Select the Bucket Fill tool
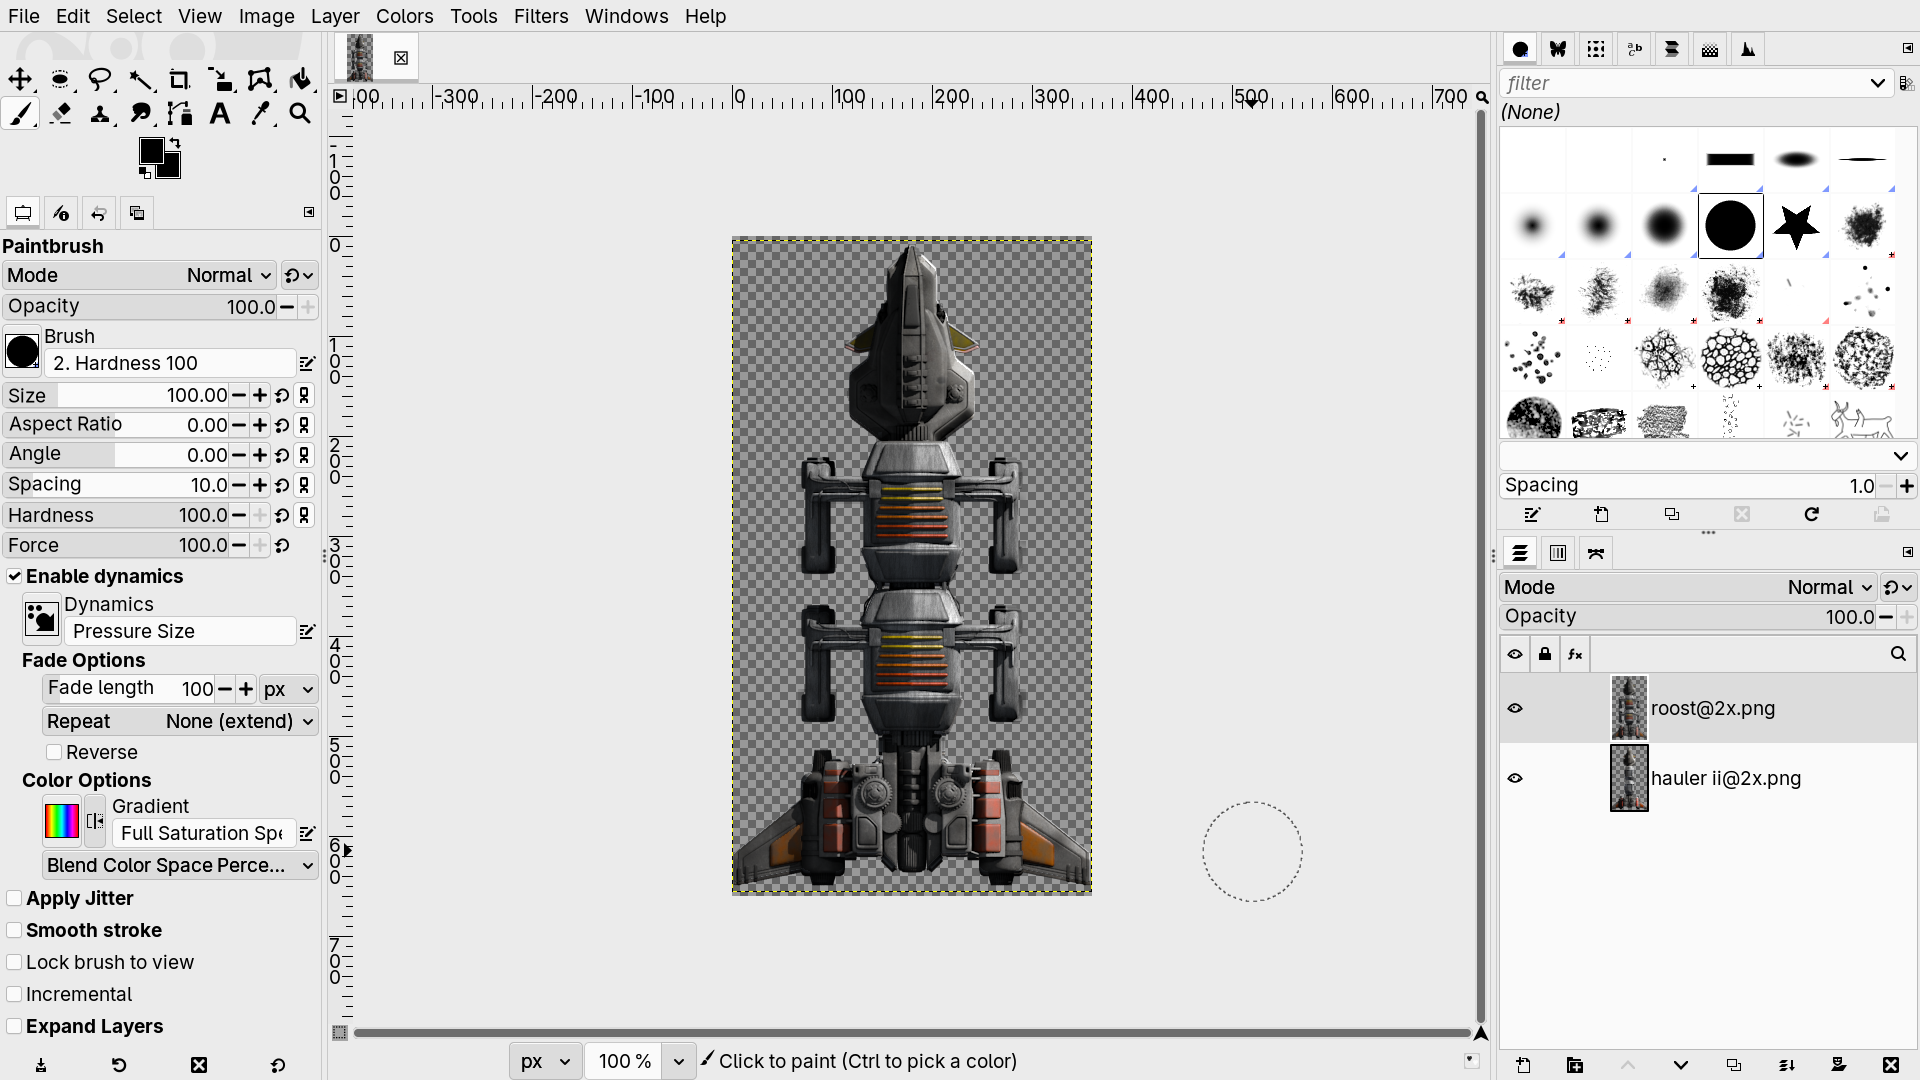This screenshot has width=1920, height=1080. (300, 80)
